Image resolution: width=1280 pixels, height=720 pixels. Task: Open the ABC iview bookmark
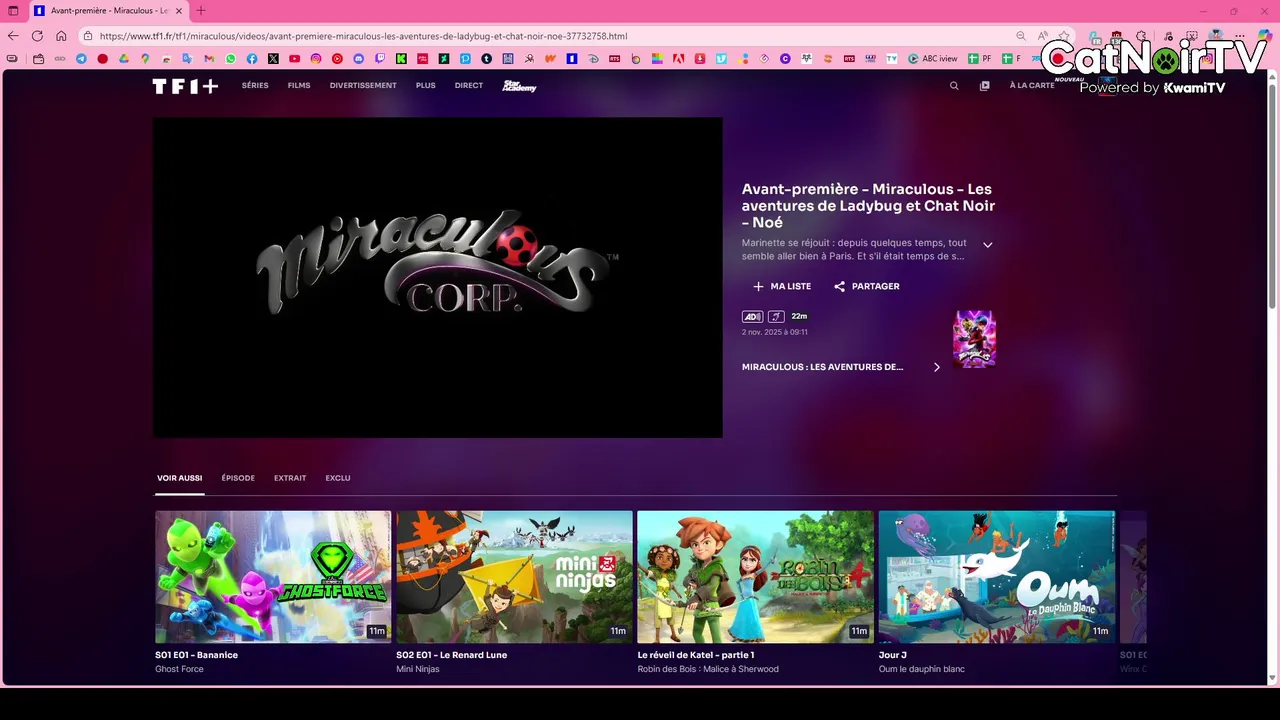pyautogui.click(x=933, y=59)
